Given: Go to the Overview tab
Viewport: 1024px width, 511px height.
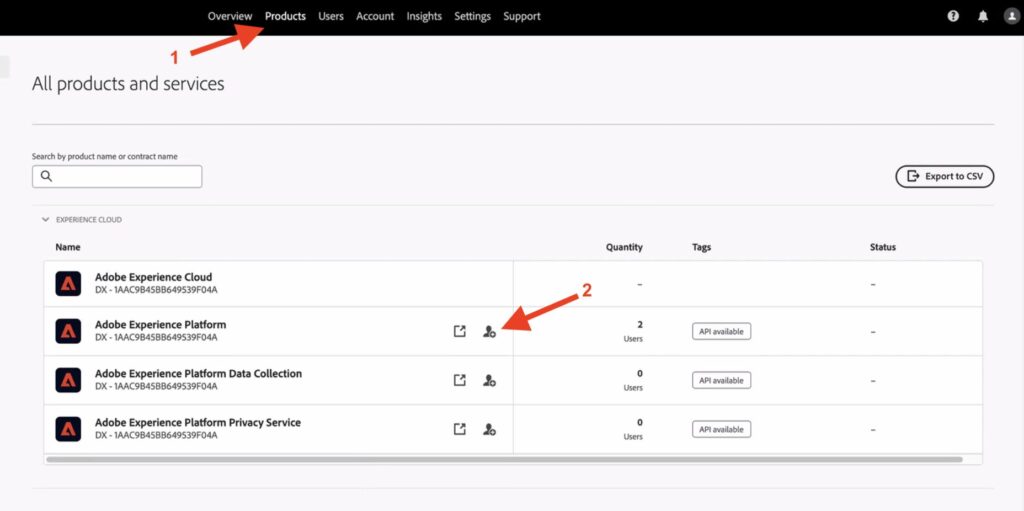Looking at the screenshot, I should (230, 16).
